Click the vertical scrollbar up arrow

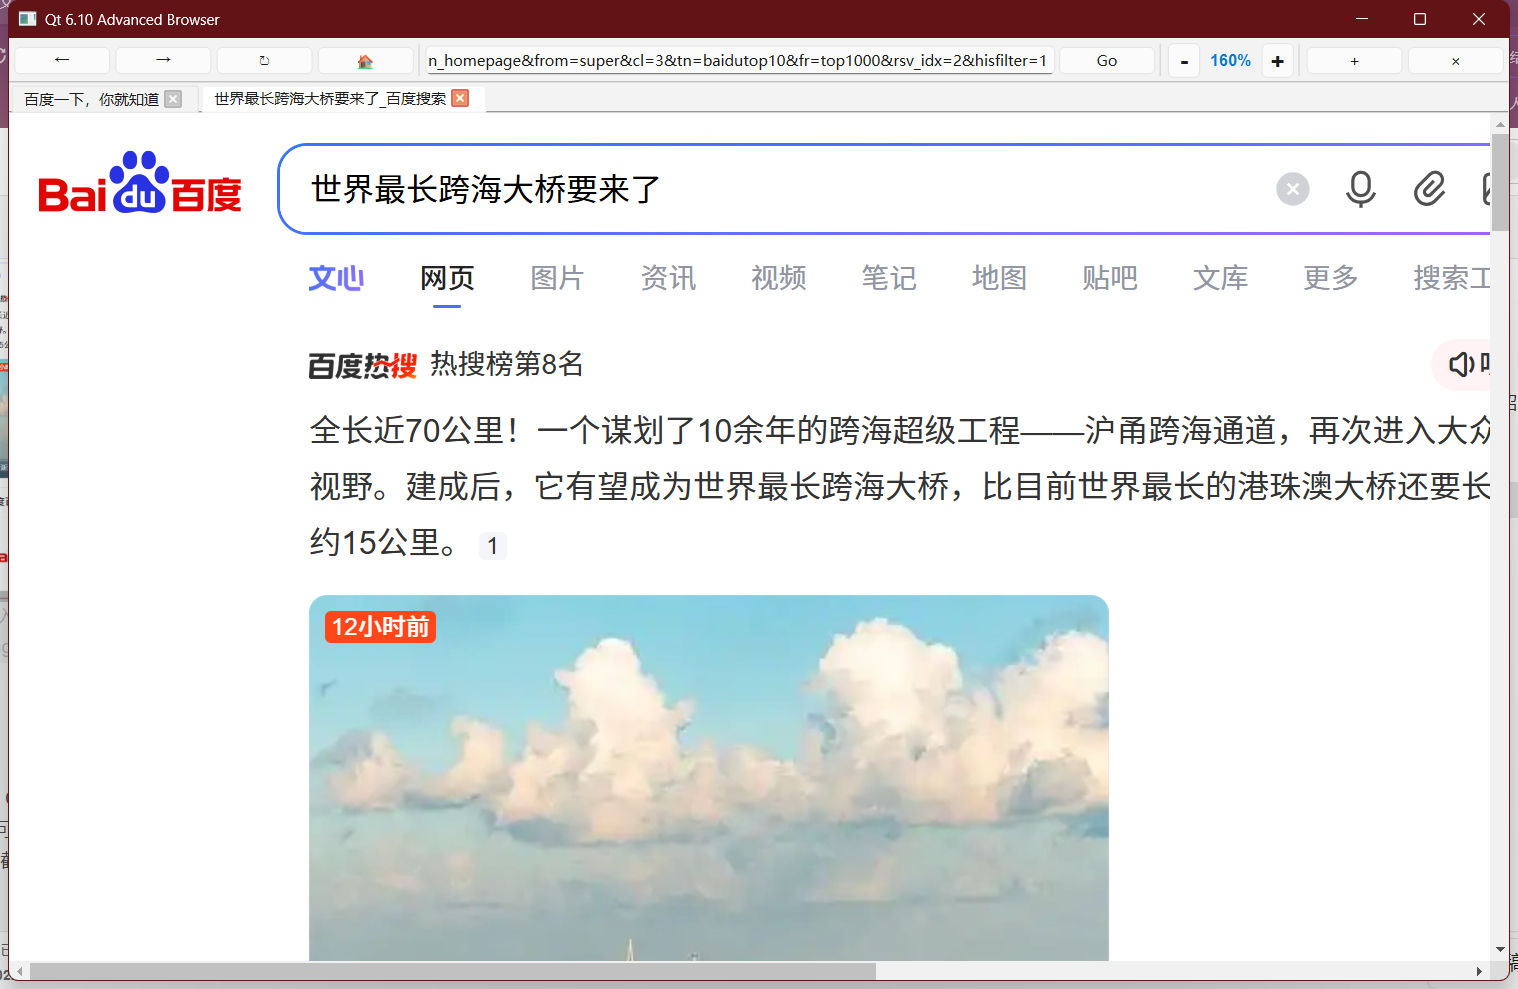1500,125
